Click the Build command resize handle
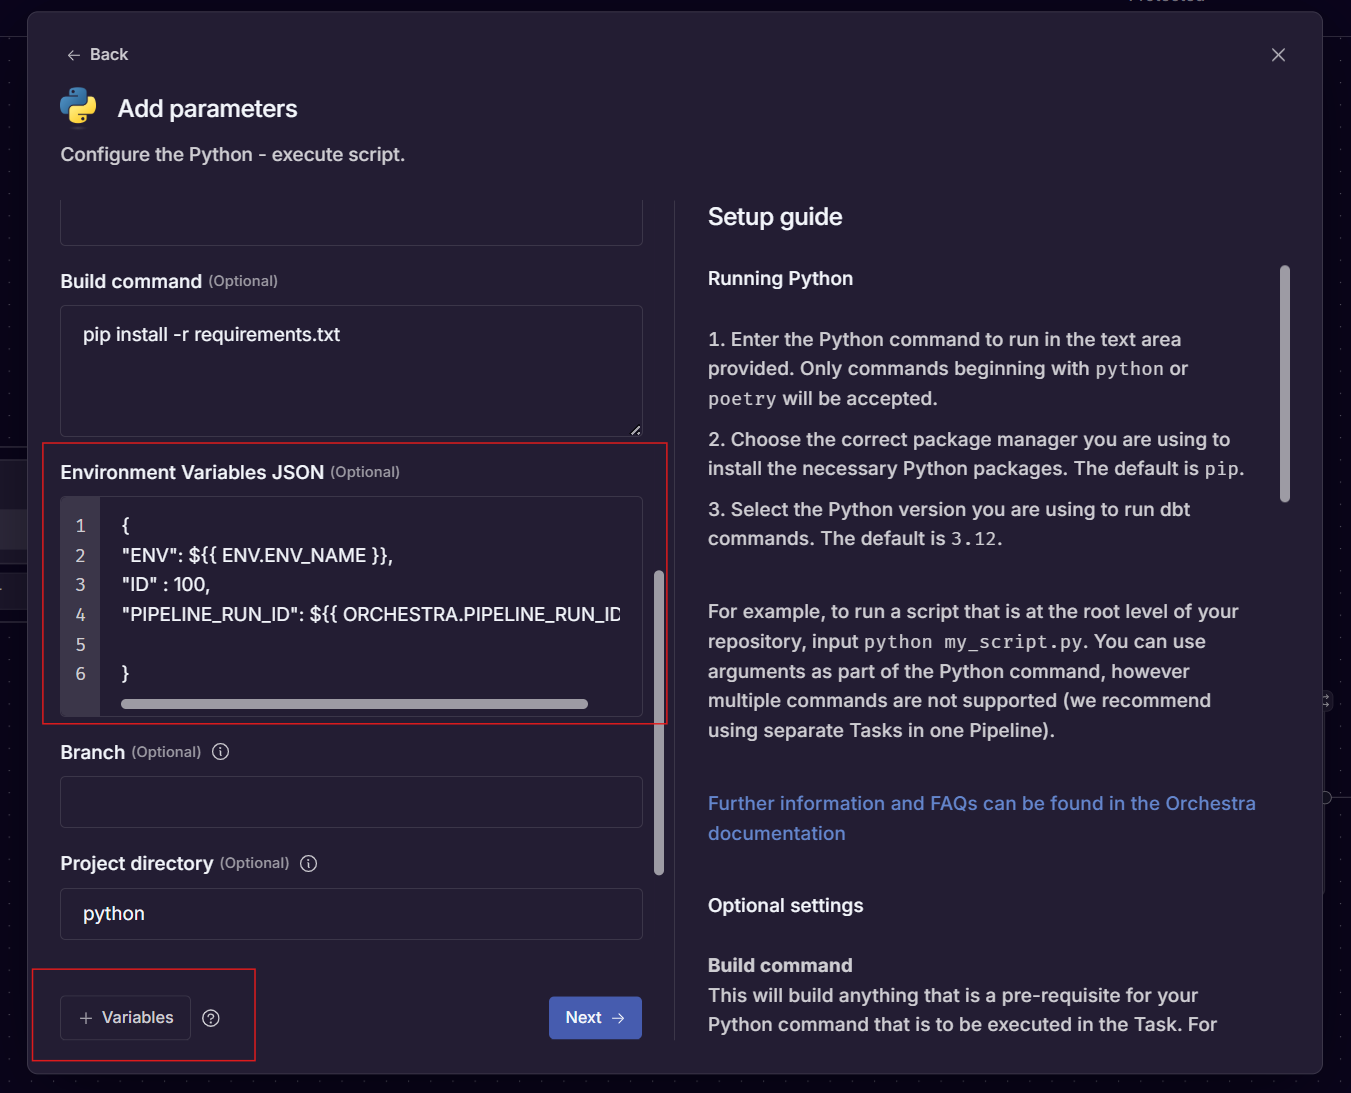Image resolution: width=1351 pixels, height=1093 pixels. [635, 430]
